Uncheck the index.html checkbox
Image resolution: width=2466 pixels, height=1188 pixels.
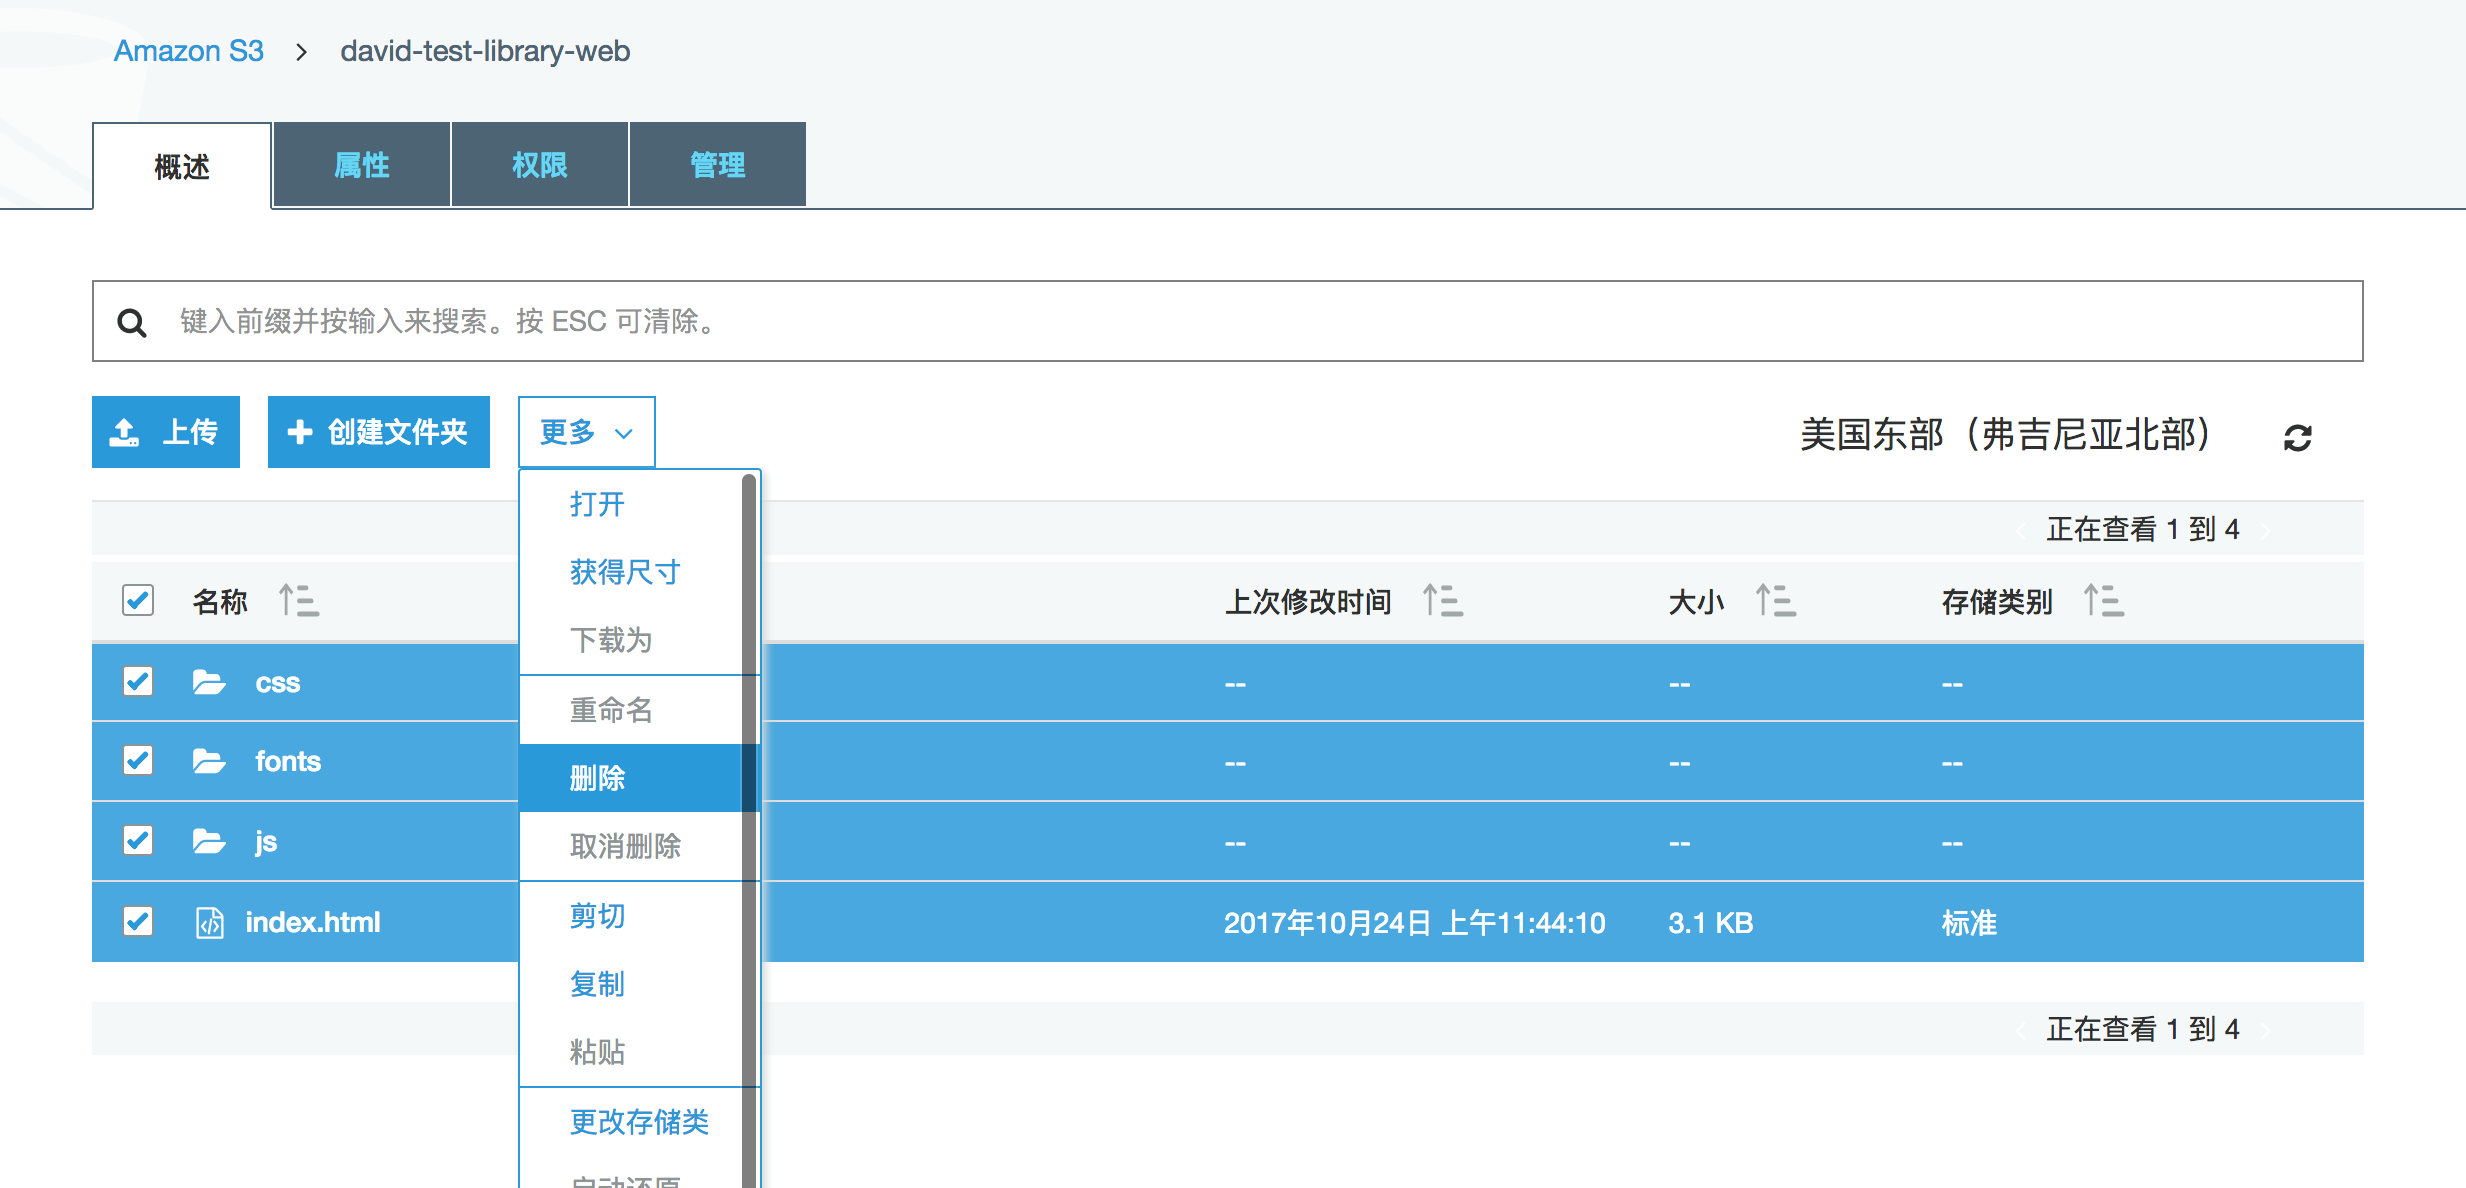click(138, 921)
